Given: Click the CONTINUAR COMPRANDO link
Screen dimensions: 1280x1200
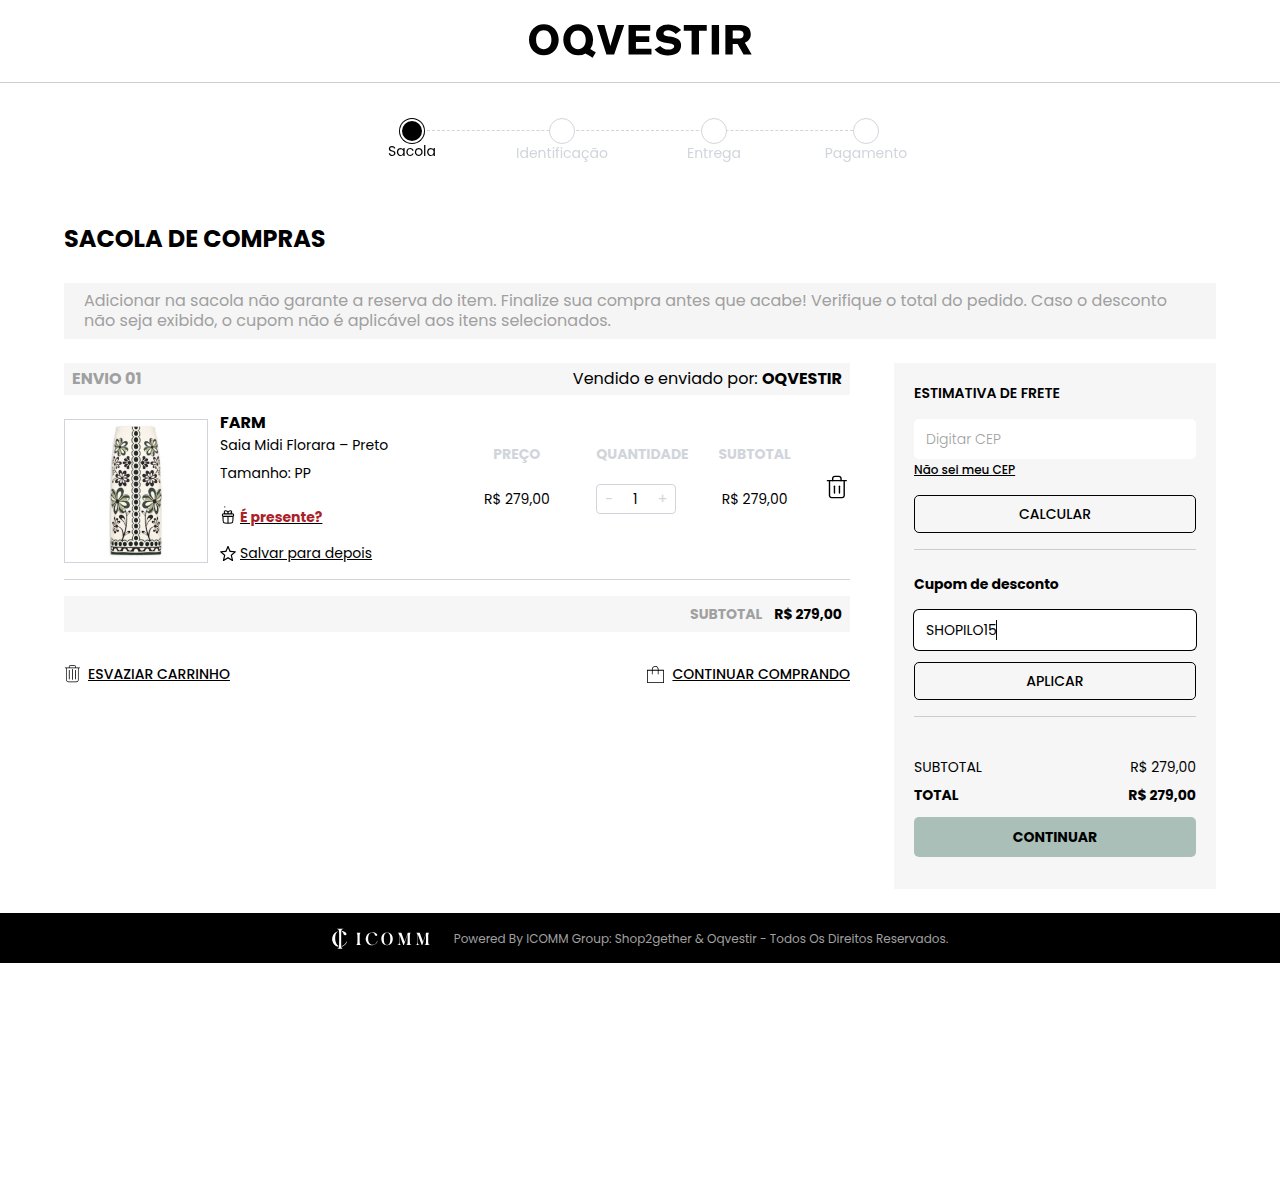Looking at the screenshot, I should click(761, 674).
